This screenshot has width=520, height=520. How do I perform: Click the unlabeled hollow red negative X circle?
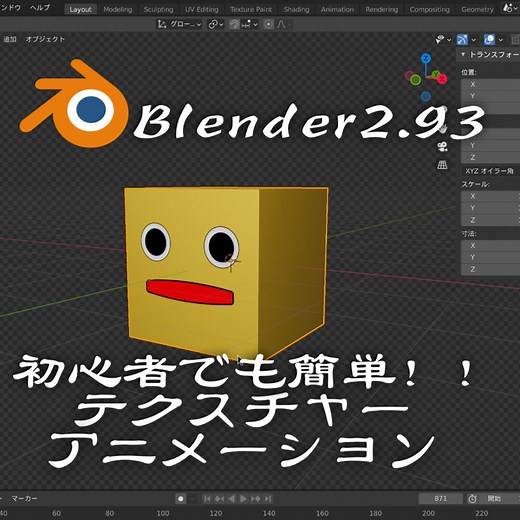click(409, 76)
